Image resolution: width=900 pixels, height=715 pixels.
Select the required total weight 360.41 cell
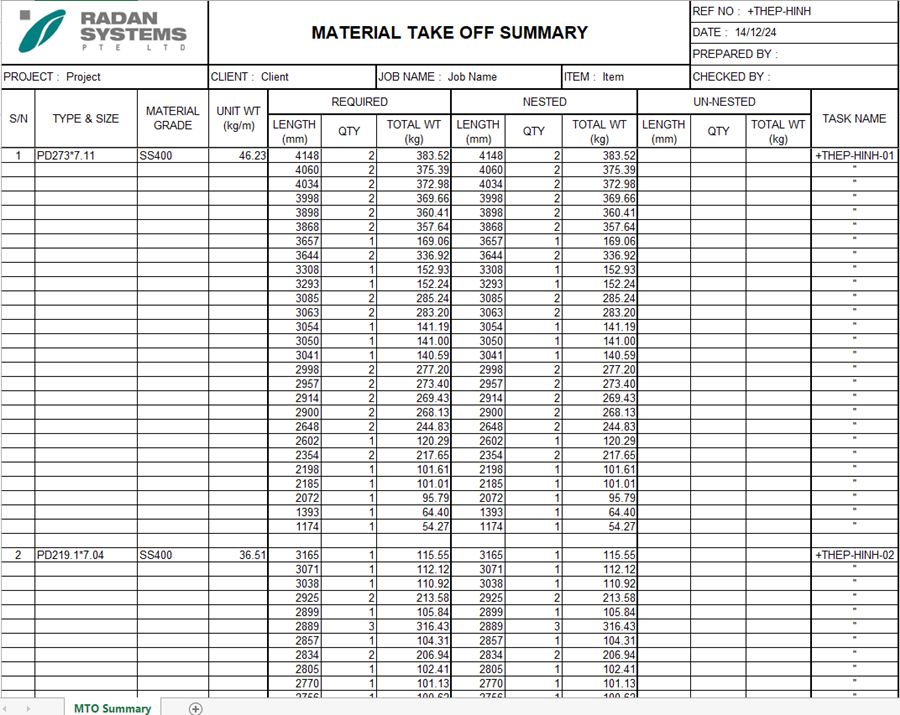(x=414, y=212)
